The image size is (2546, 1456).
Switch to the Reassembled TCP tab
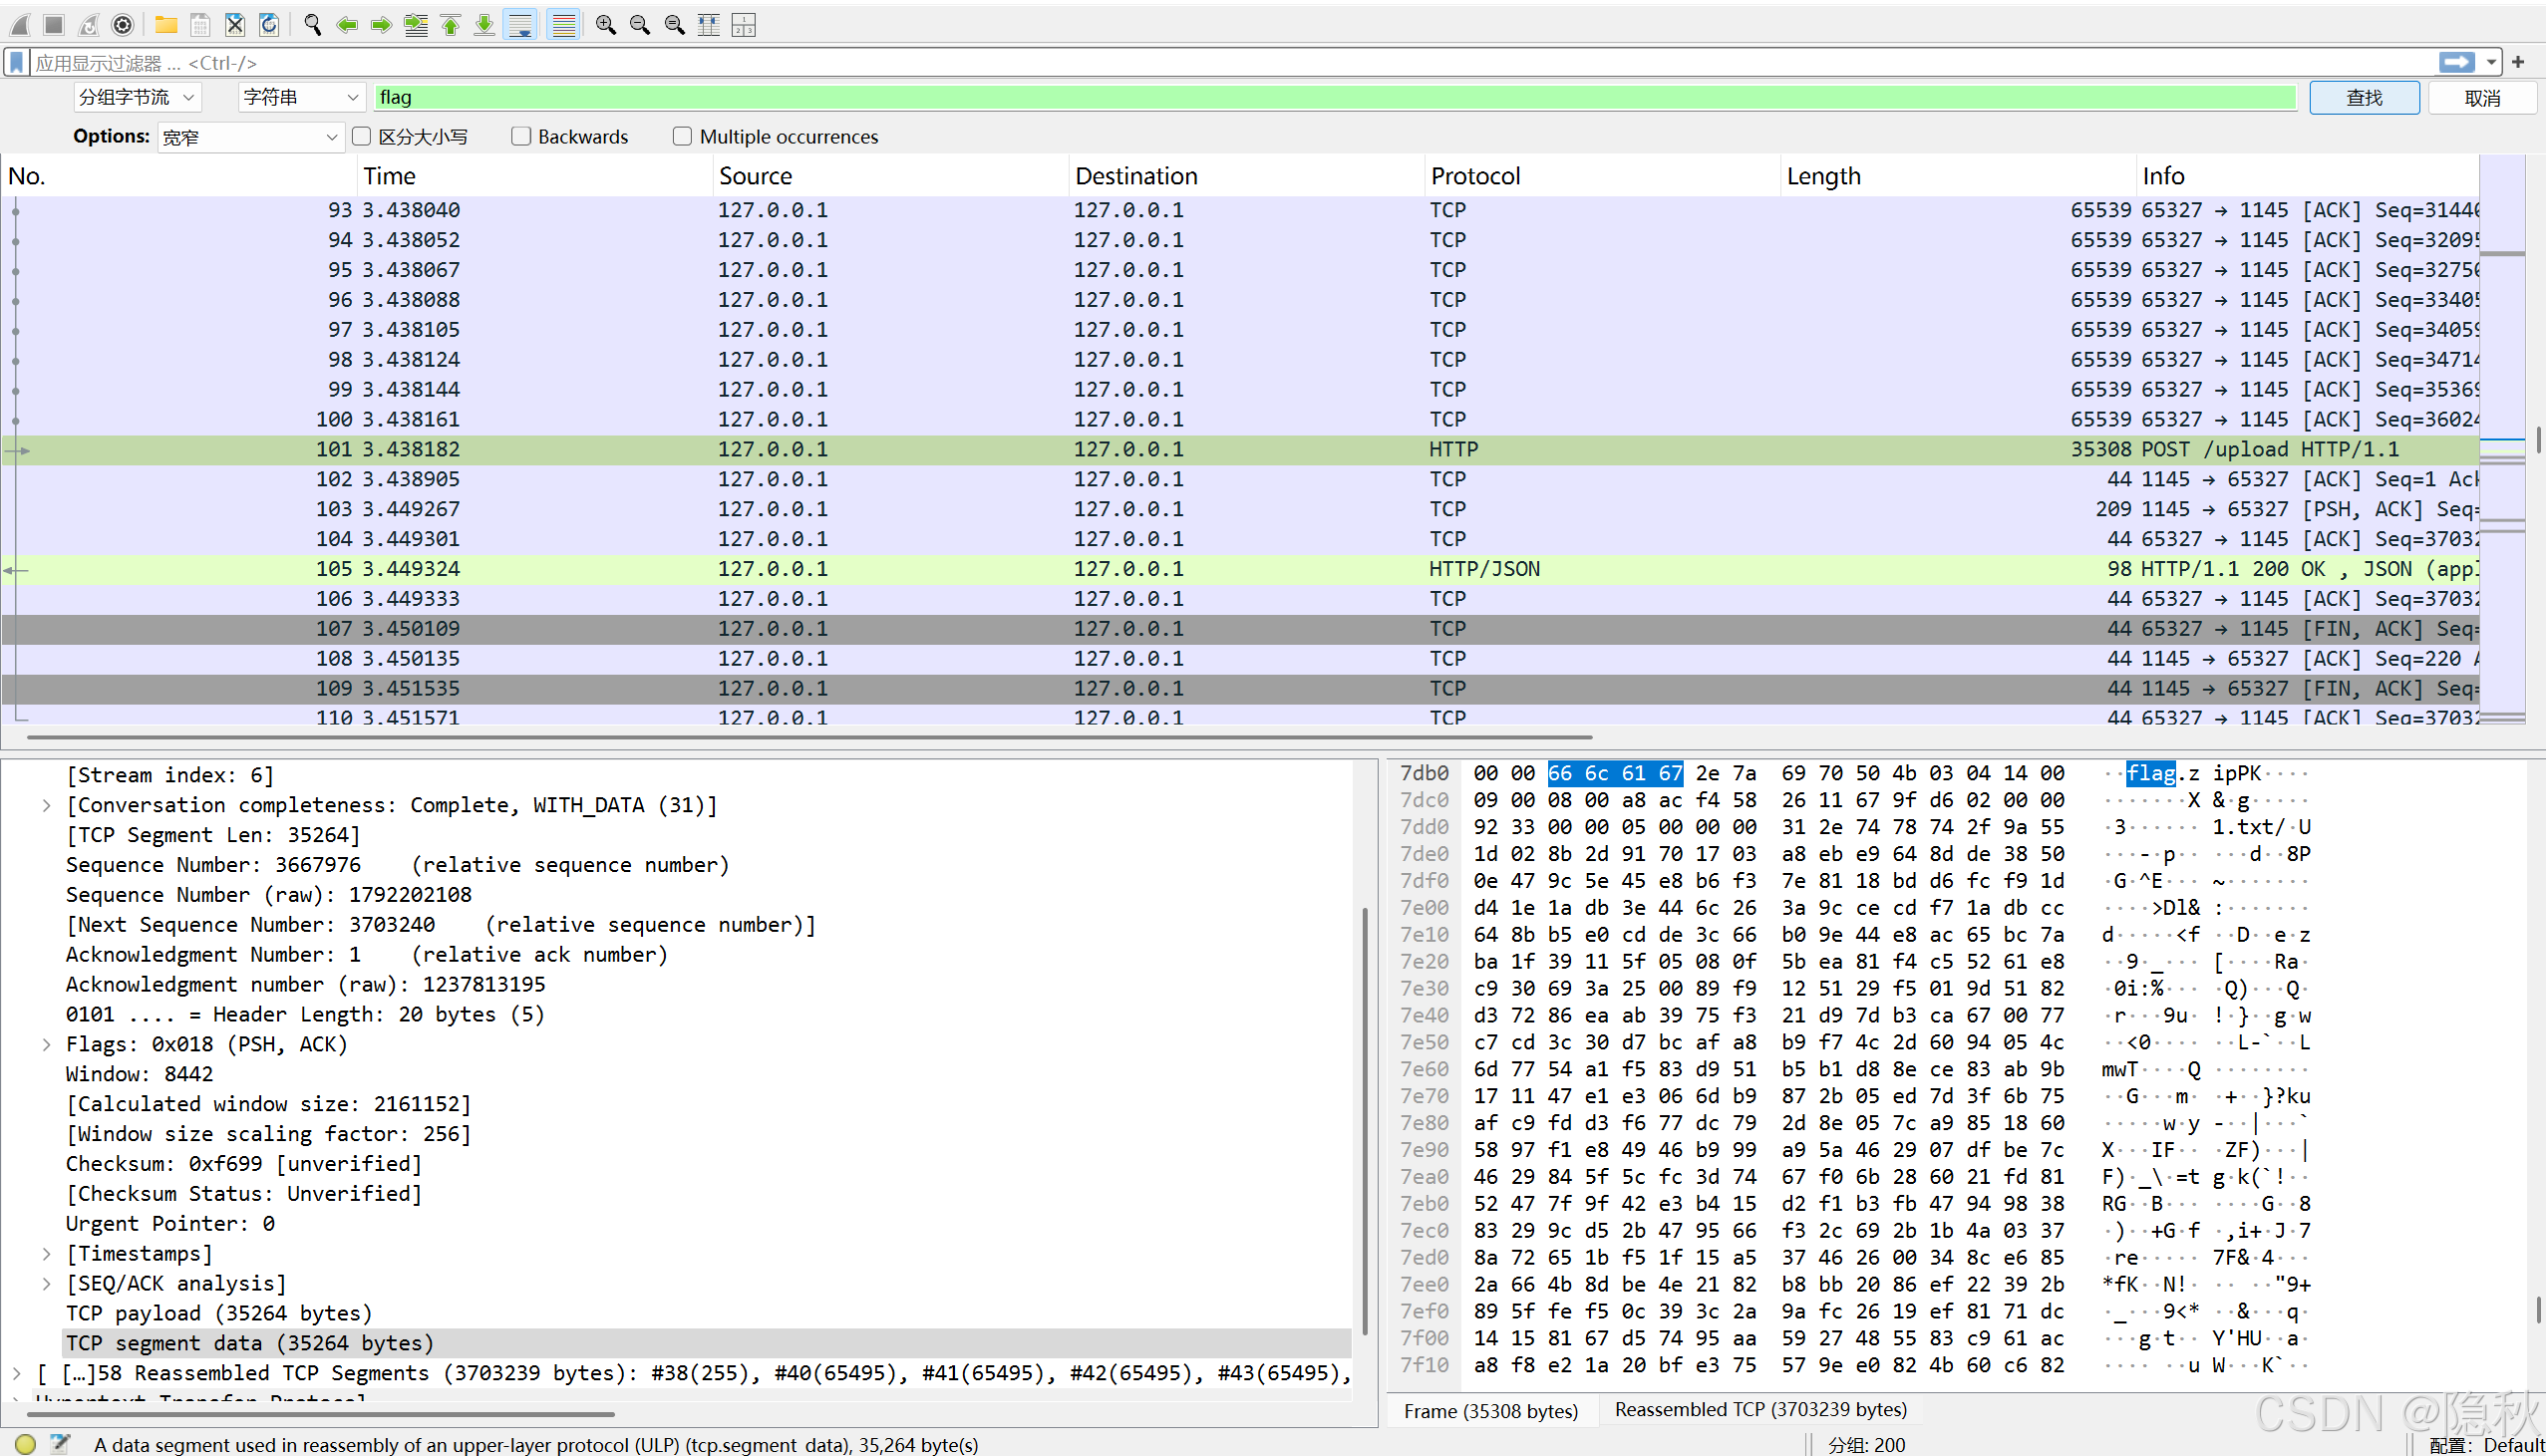(x=1761, y=1409)
